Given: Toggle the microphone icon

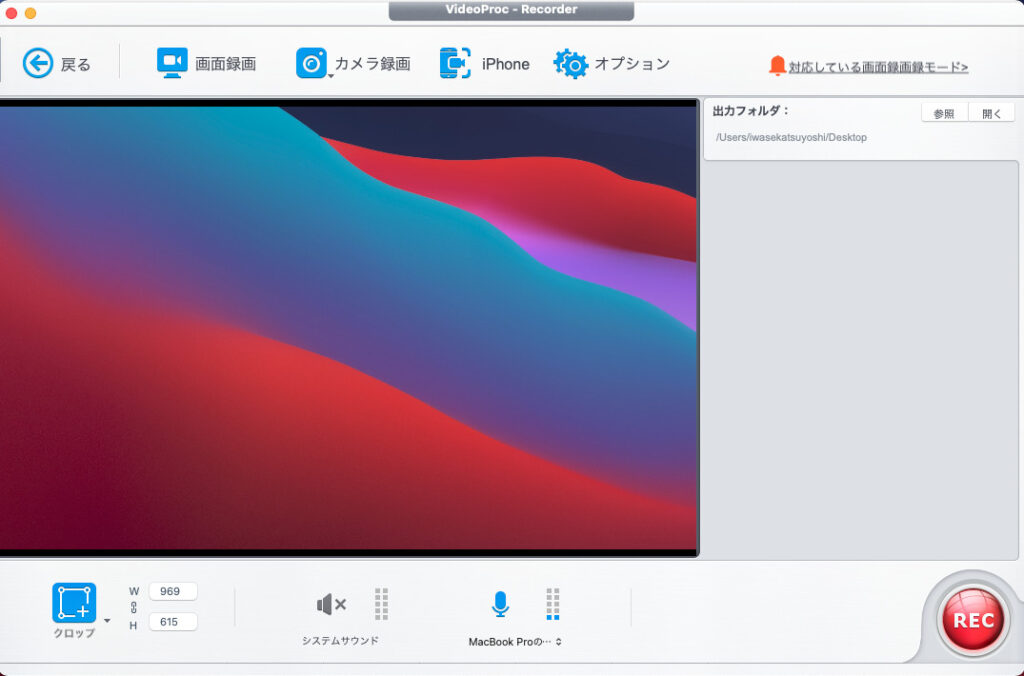Looking at the screenshot, I should pos(500,604).
